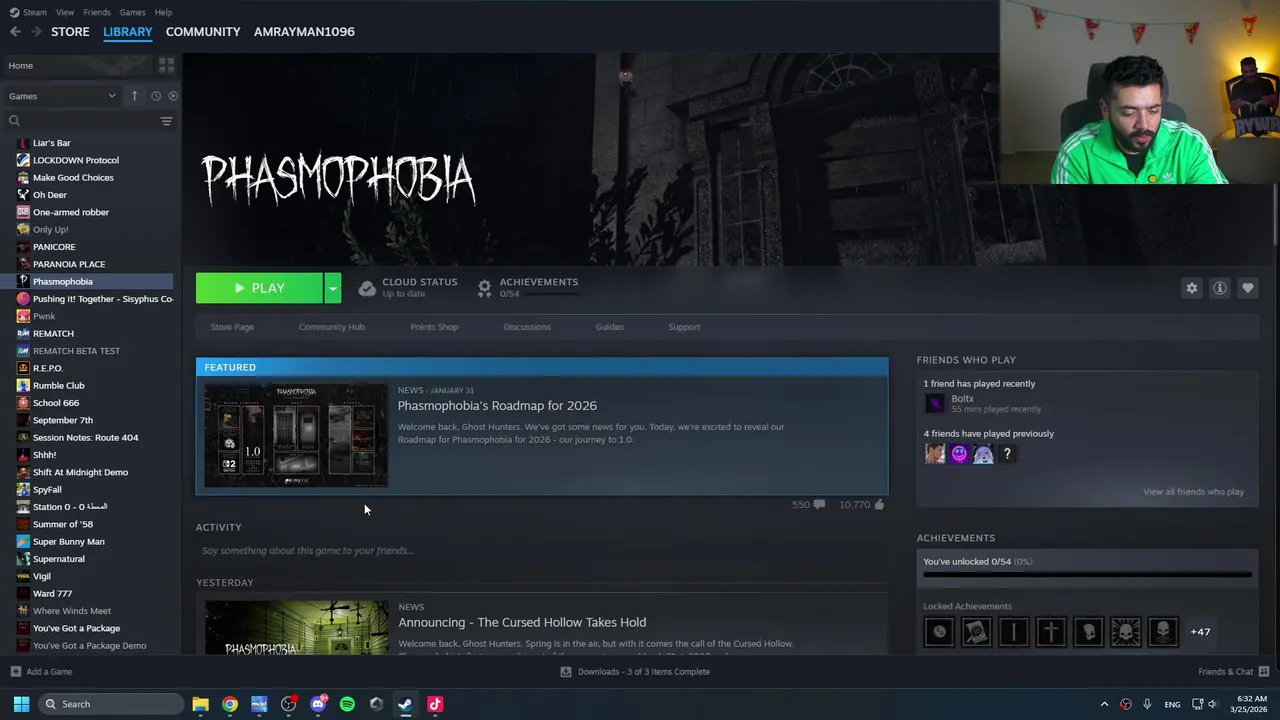Switch to the STORE tab
This screenshot has width=1280, height=720.
pos(70,32)
